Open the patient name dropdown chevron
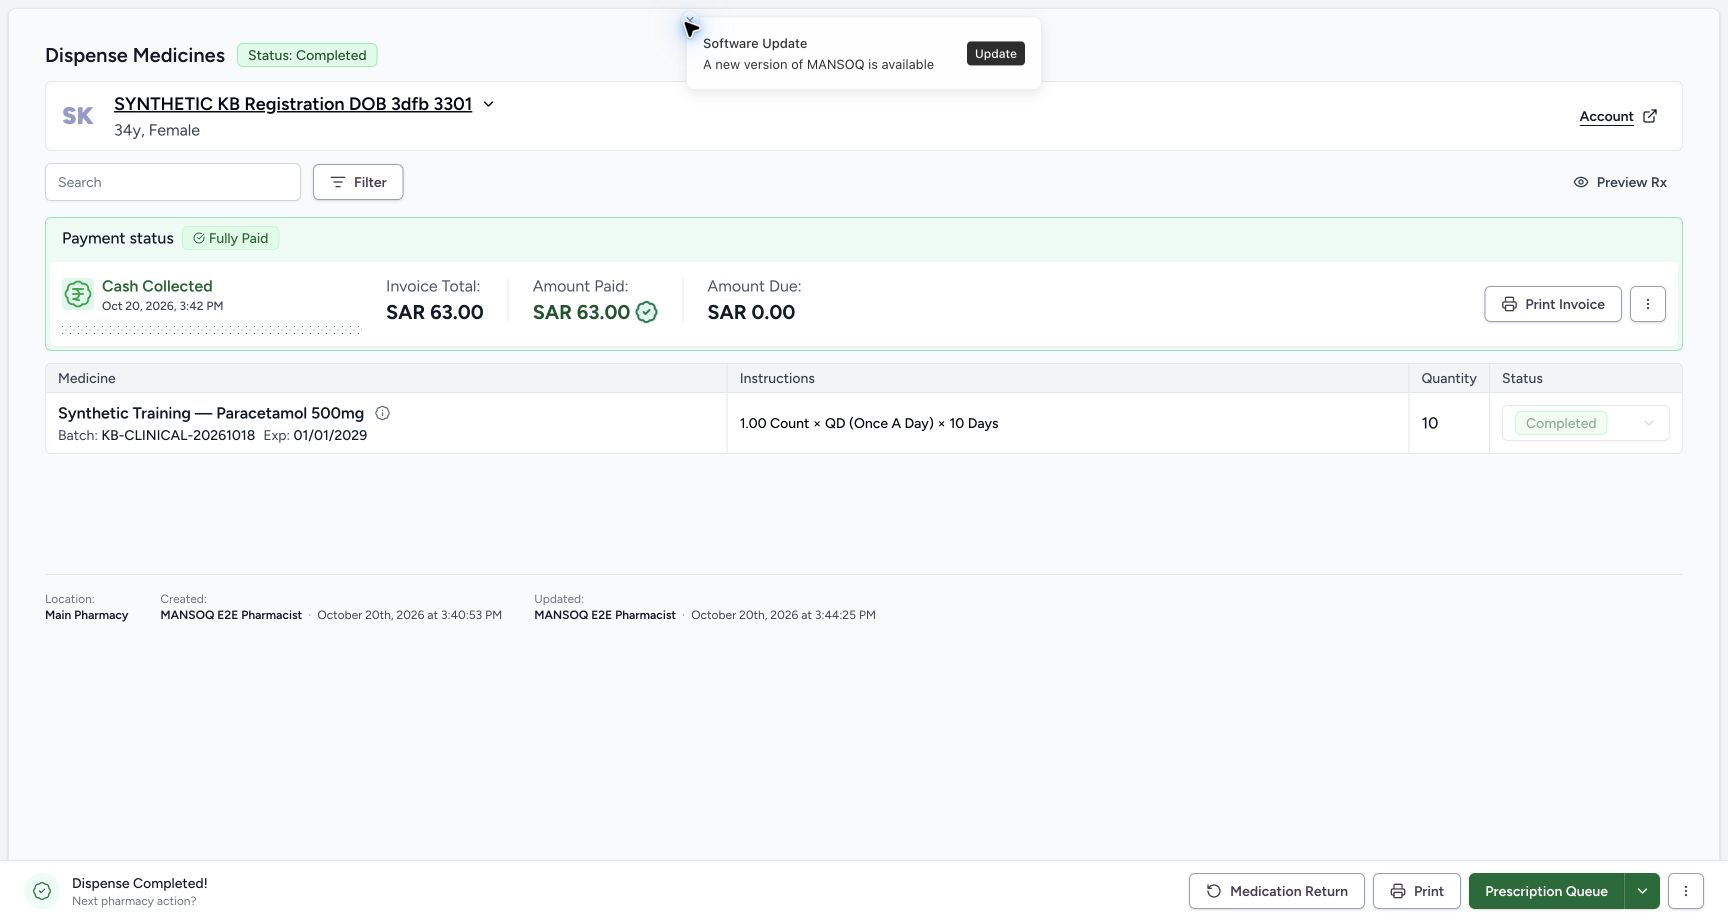 tap(488, 104)
